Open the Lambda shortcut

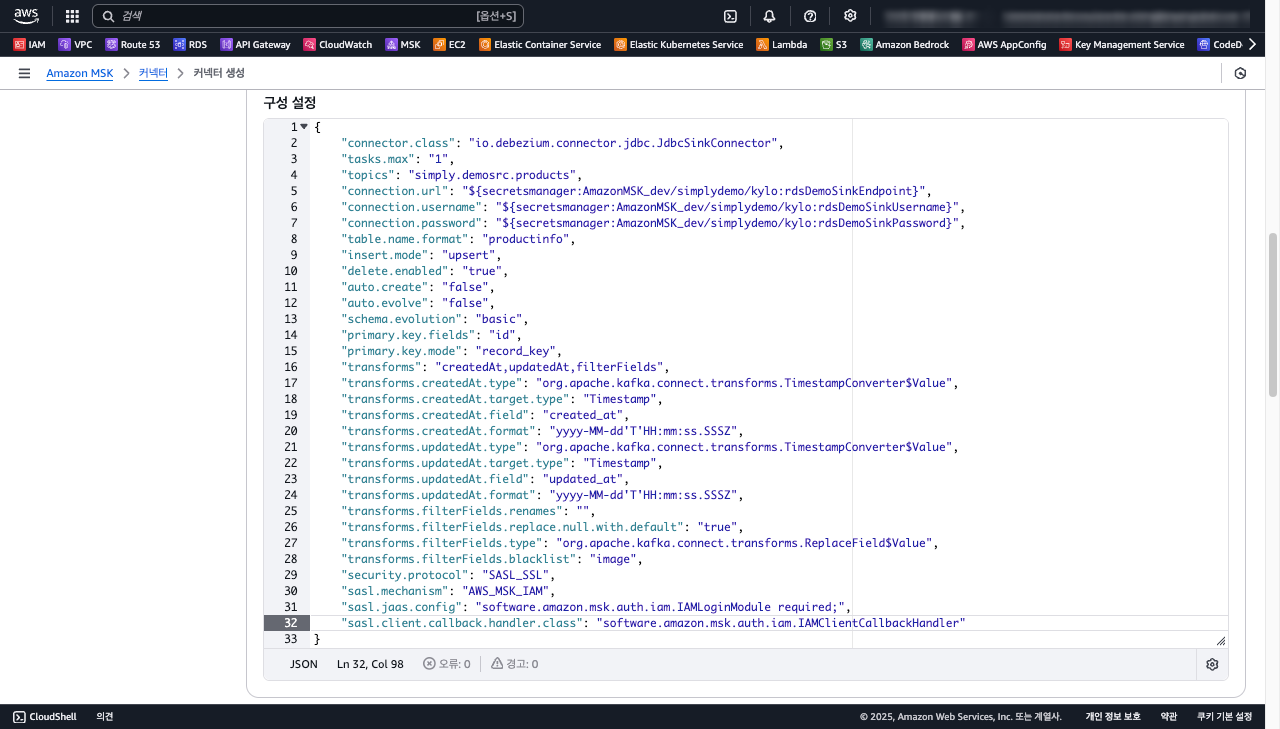pyautogui.click(x=781, y=45)
